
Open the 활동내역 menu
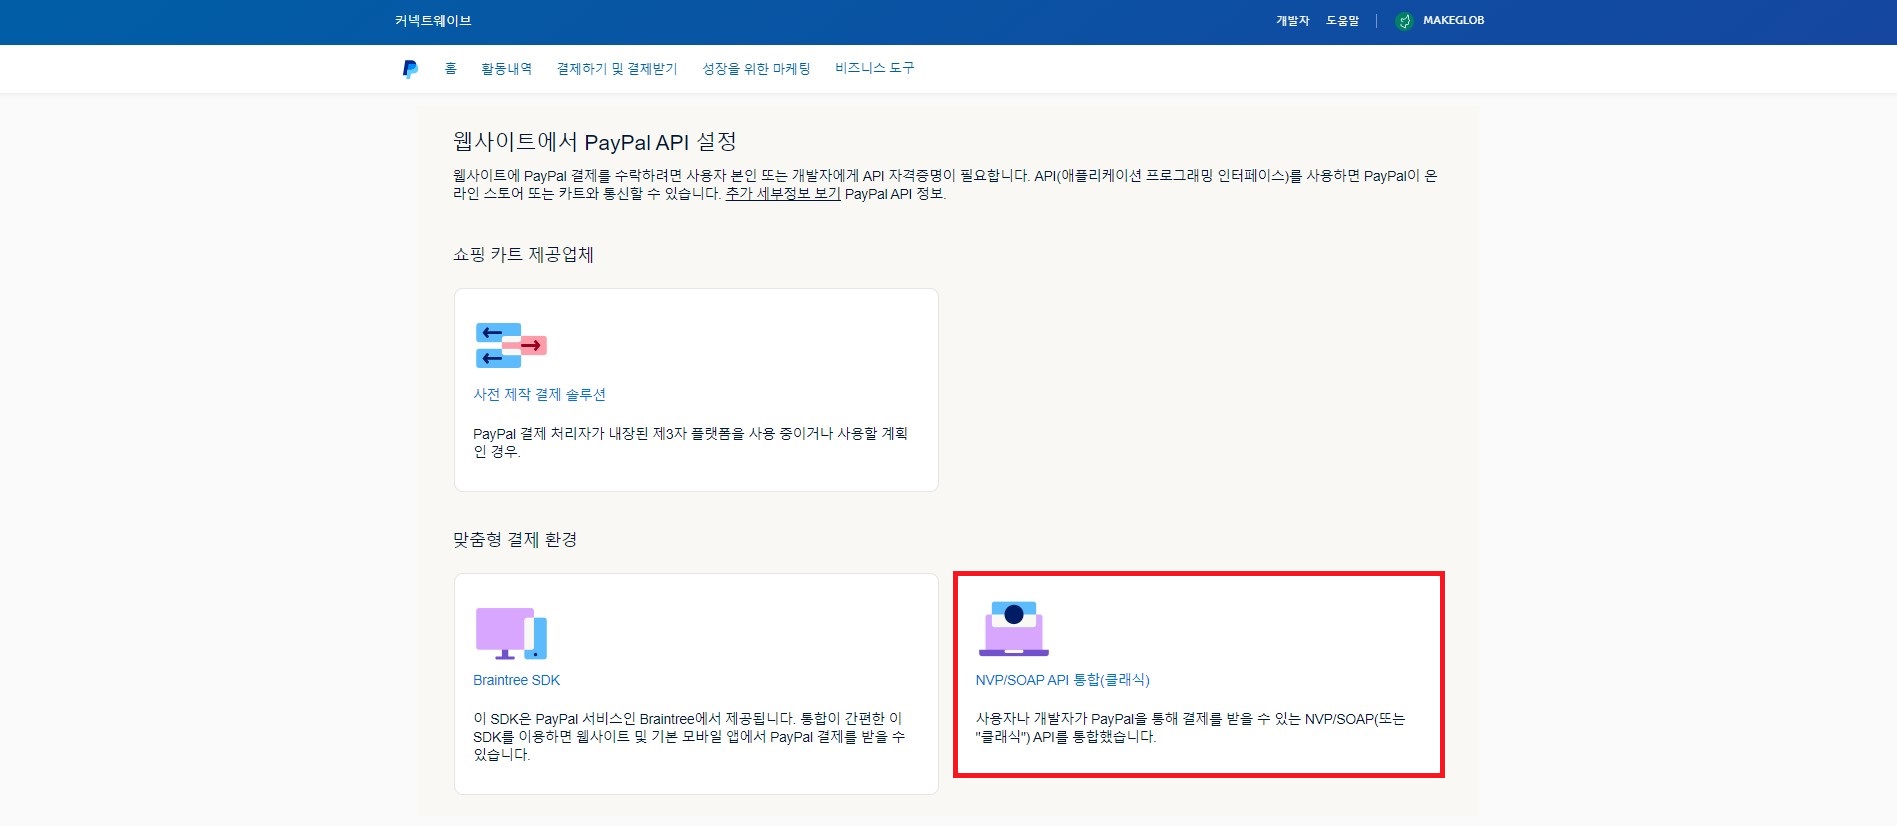506,68
